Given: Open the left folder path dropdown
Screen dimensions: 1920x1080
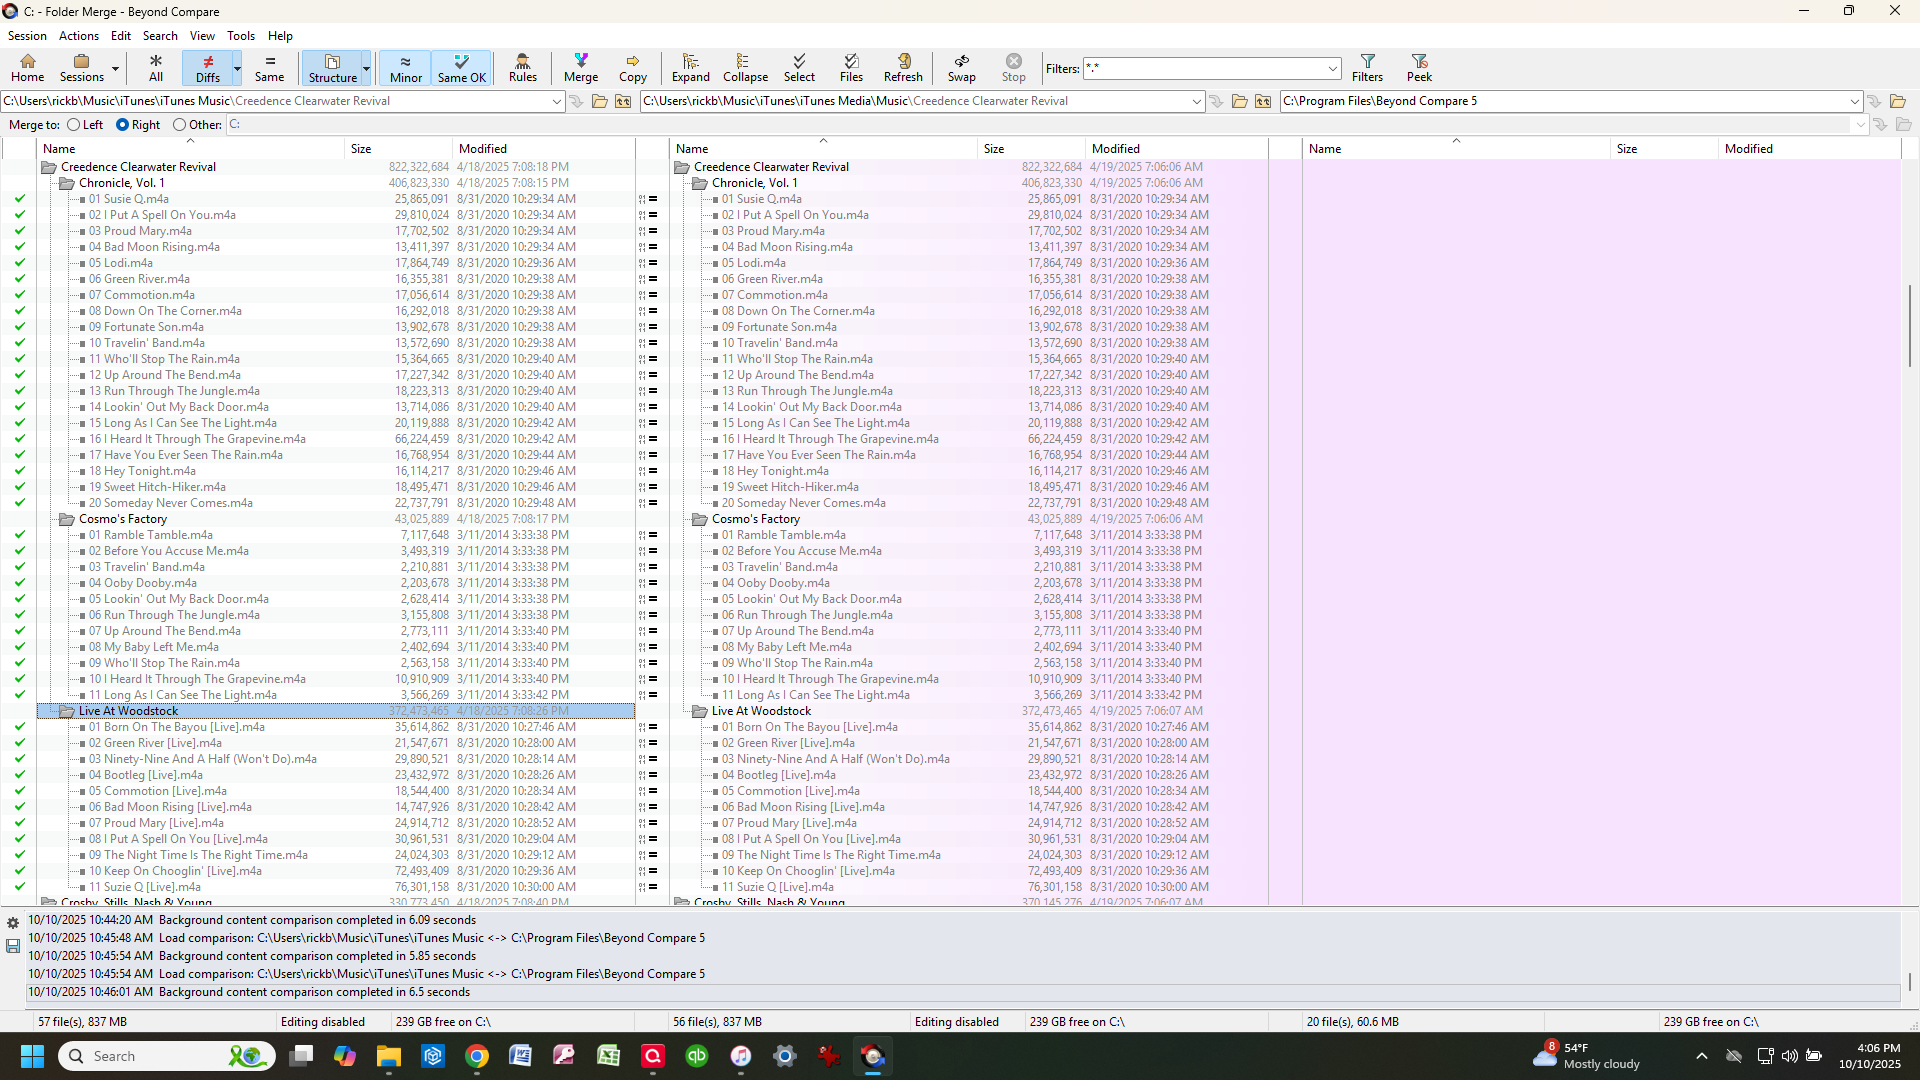Looking at the screenshot, I should (557, 101).
